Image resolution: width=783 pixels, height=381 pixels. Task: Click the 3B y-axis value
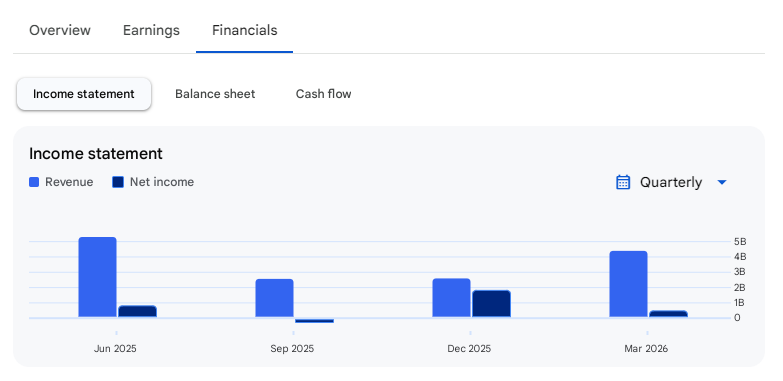(x=740, y=272)
